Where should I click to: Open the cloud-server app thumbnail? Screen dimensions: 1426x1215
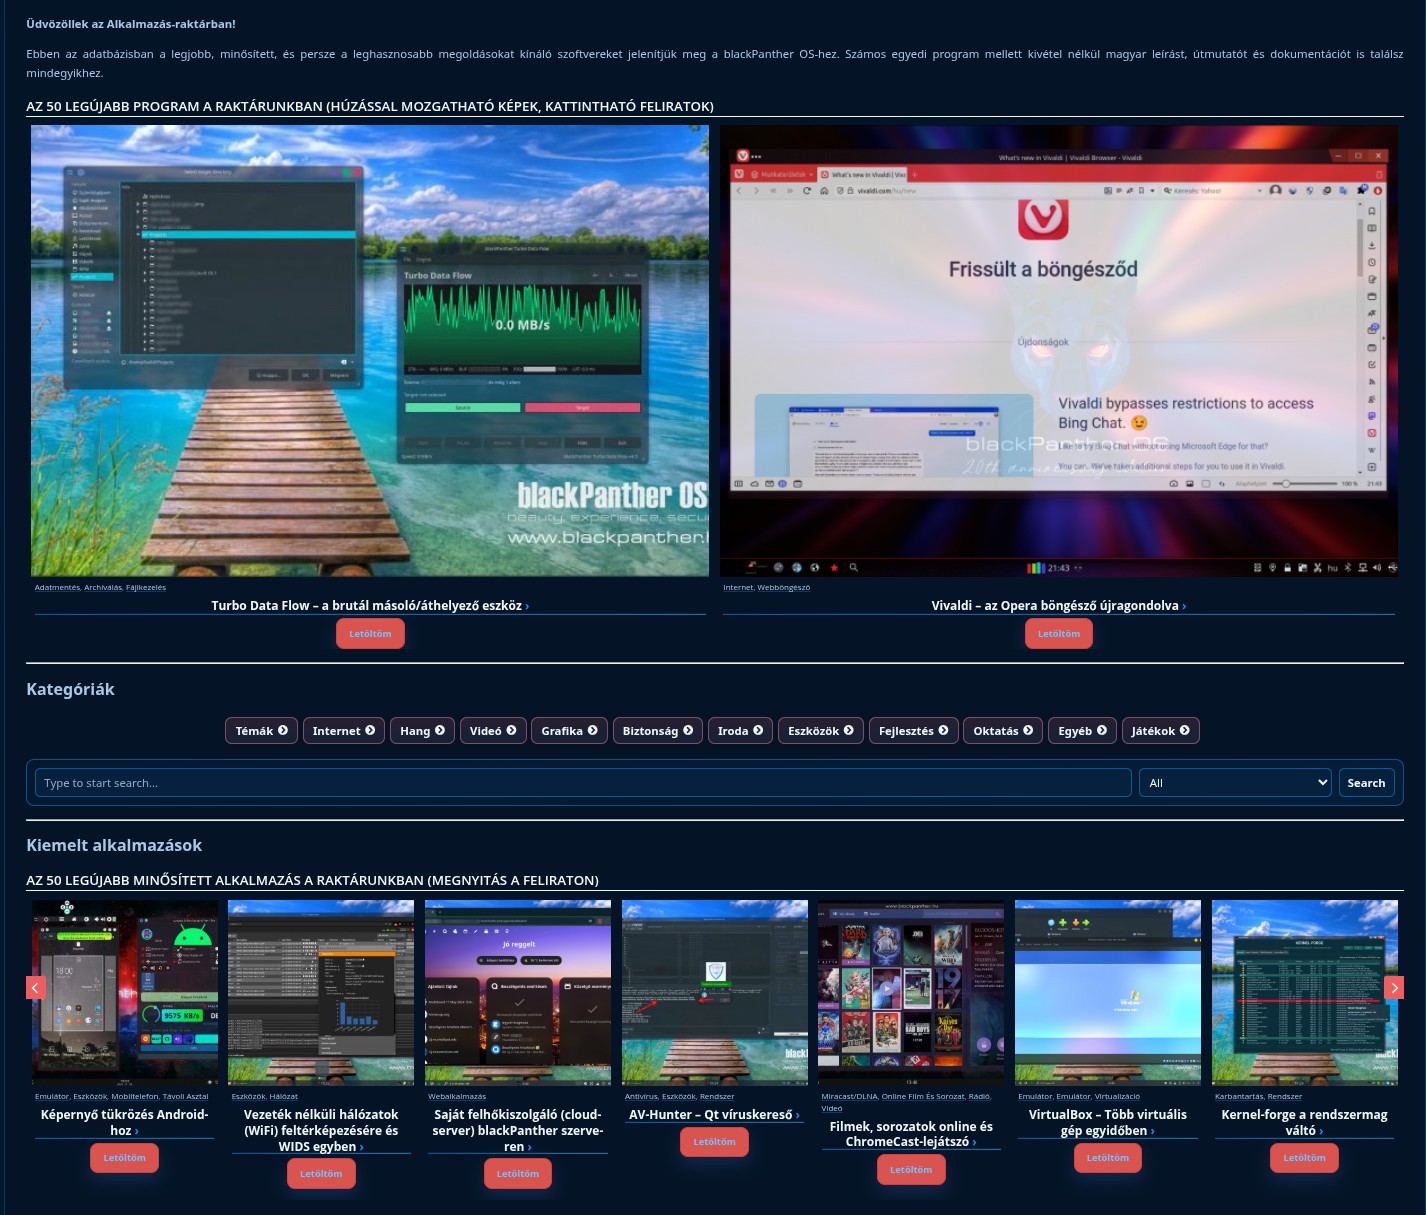[x=518, y=992]
